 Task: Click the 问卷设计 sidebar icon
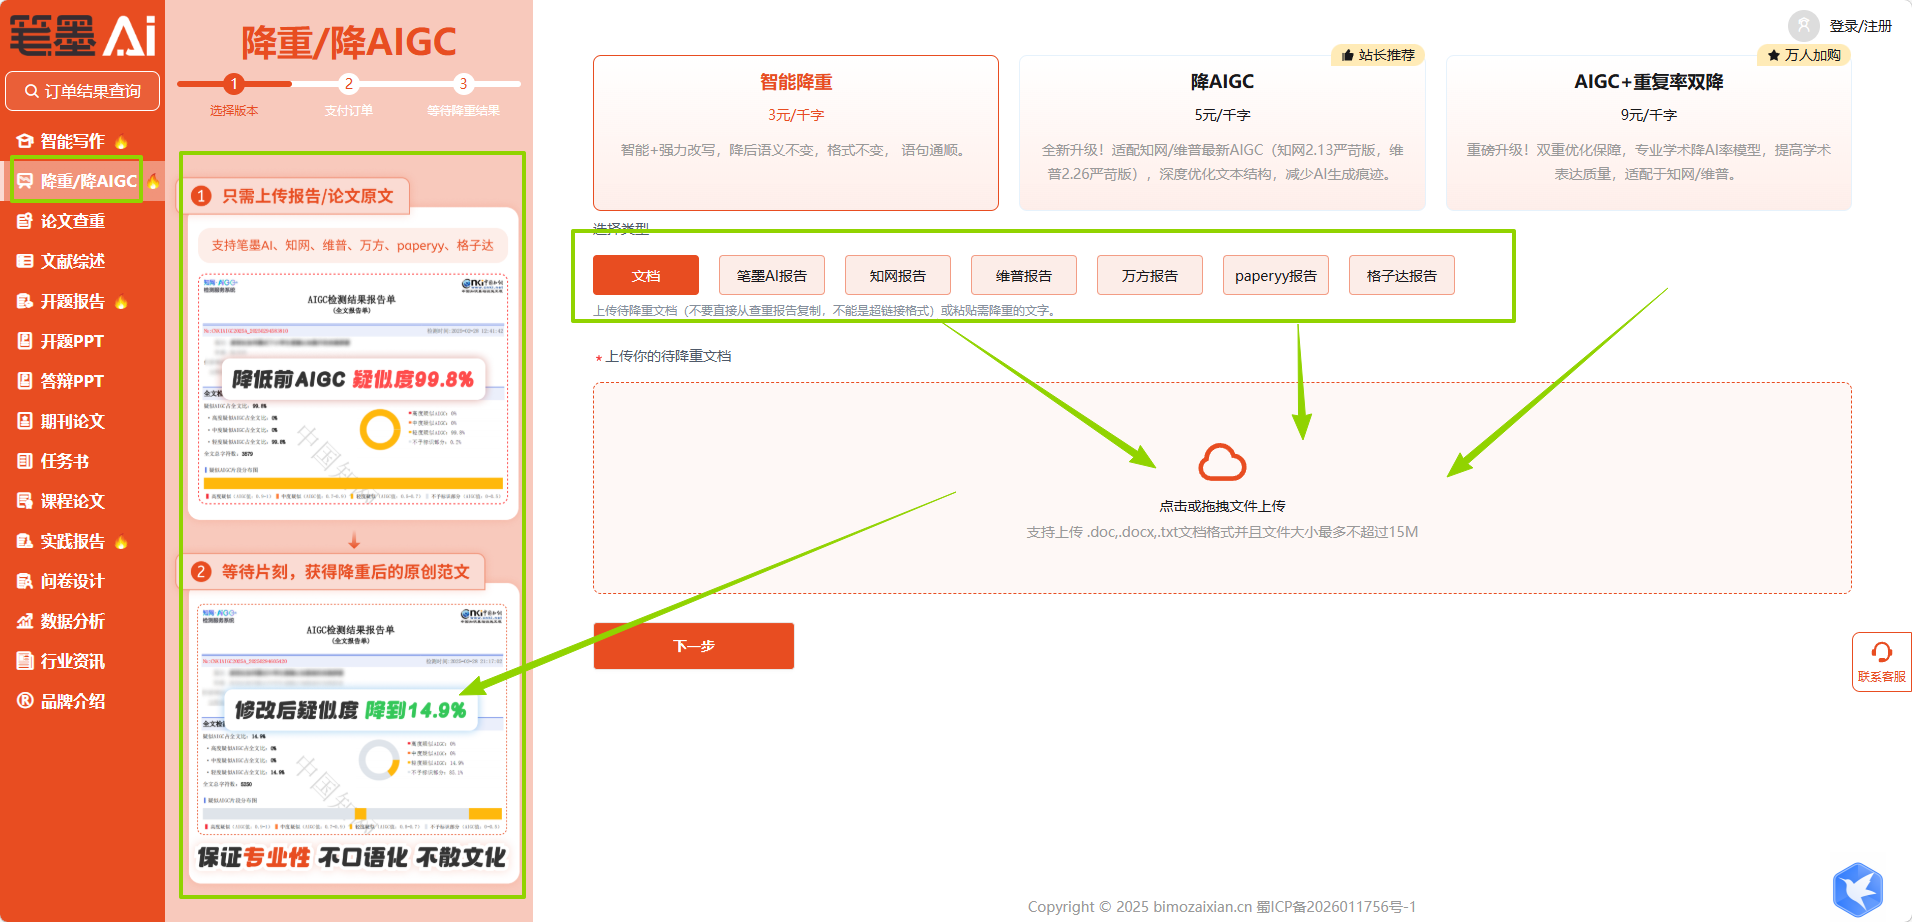click(25, 581)
